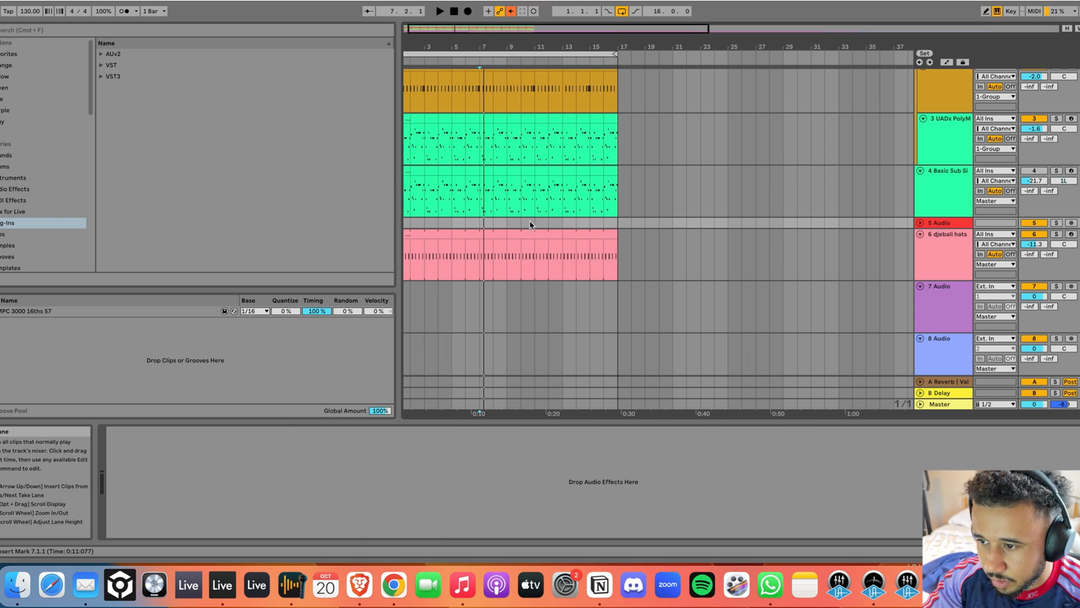Click the Set locator button
The image size is (1080, 608).
[924, 53]
